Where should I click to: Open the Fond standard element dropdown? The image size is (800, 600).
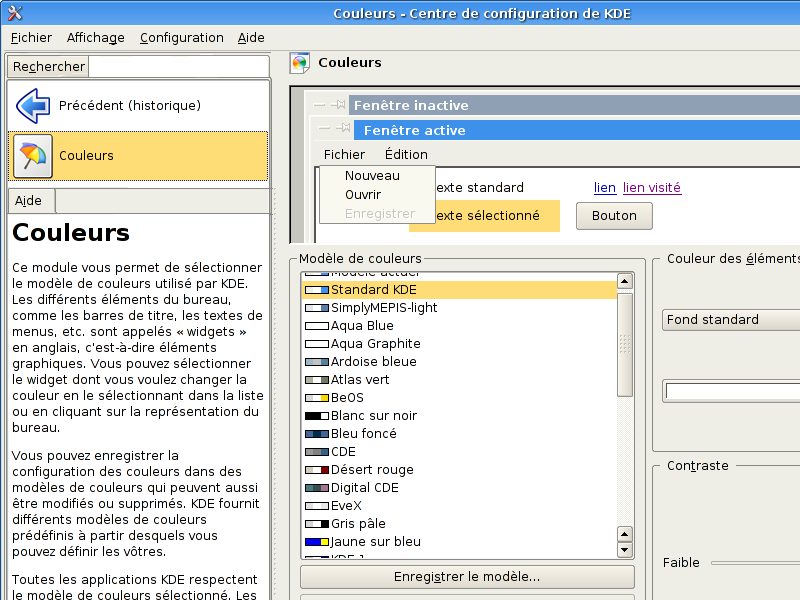tap(731, 320)
